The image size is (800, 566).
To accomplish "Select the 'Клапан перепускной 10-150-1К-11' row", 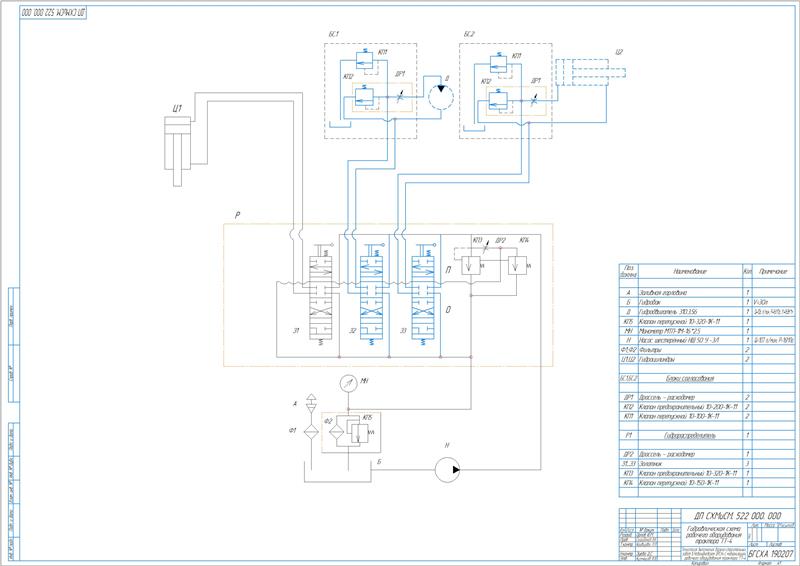I will pos(707,483).
